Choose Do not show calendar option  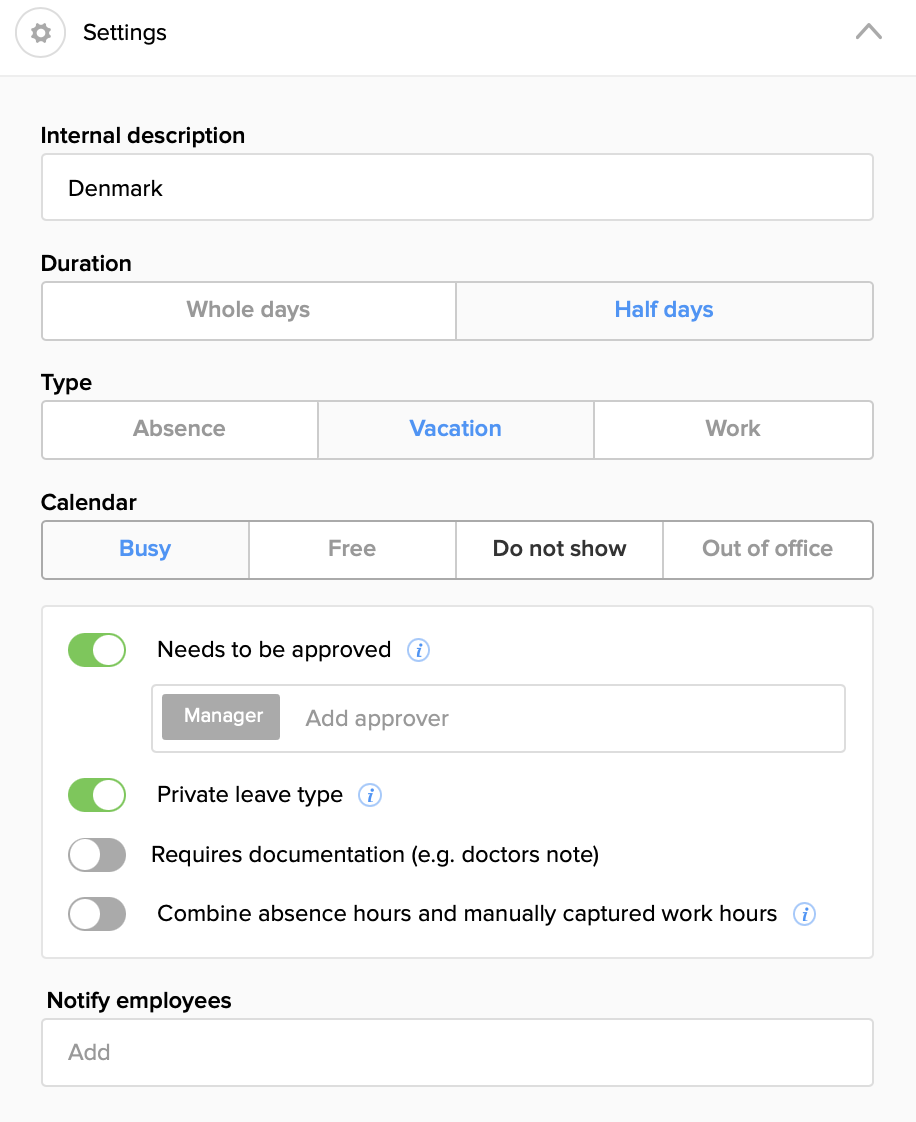pyautogui.click(x=559, y=549)
